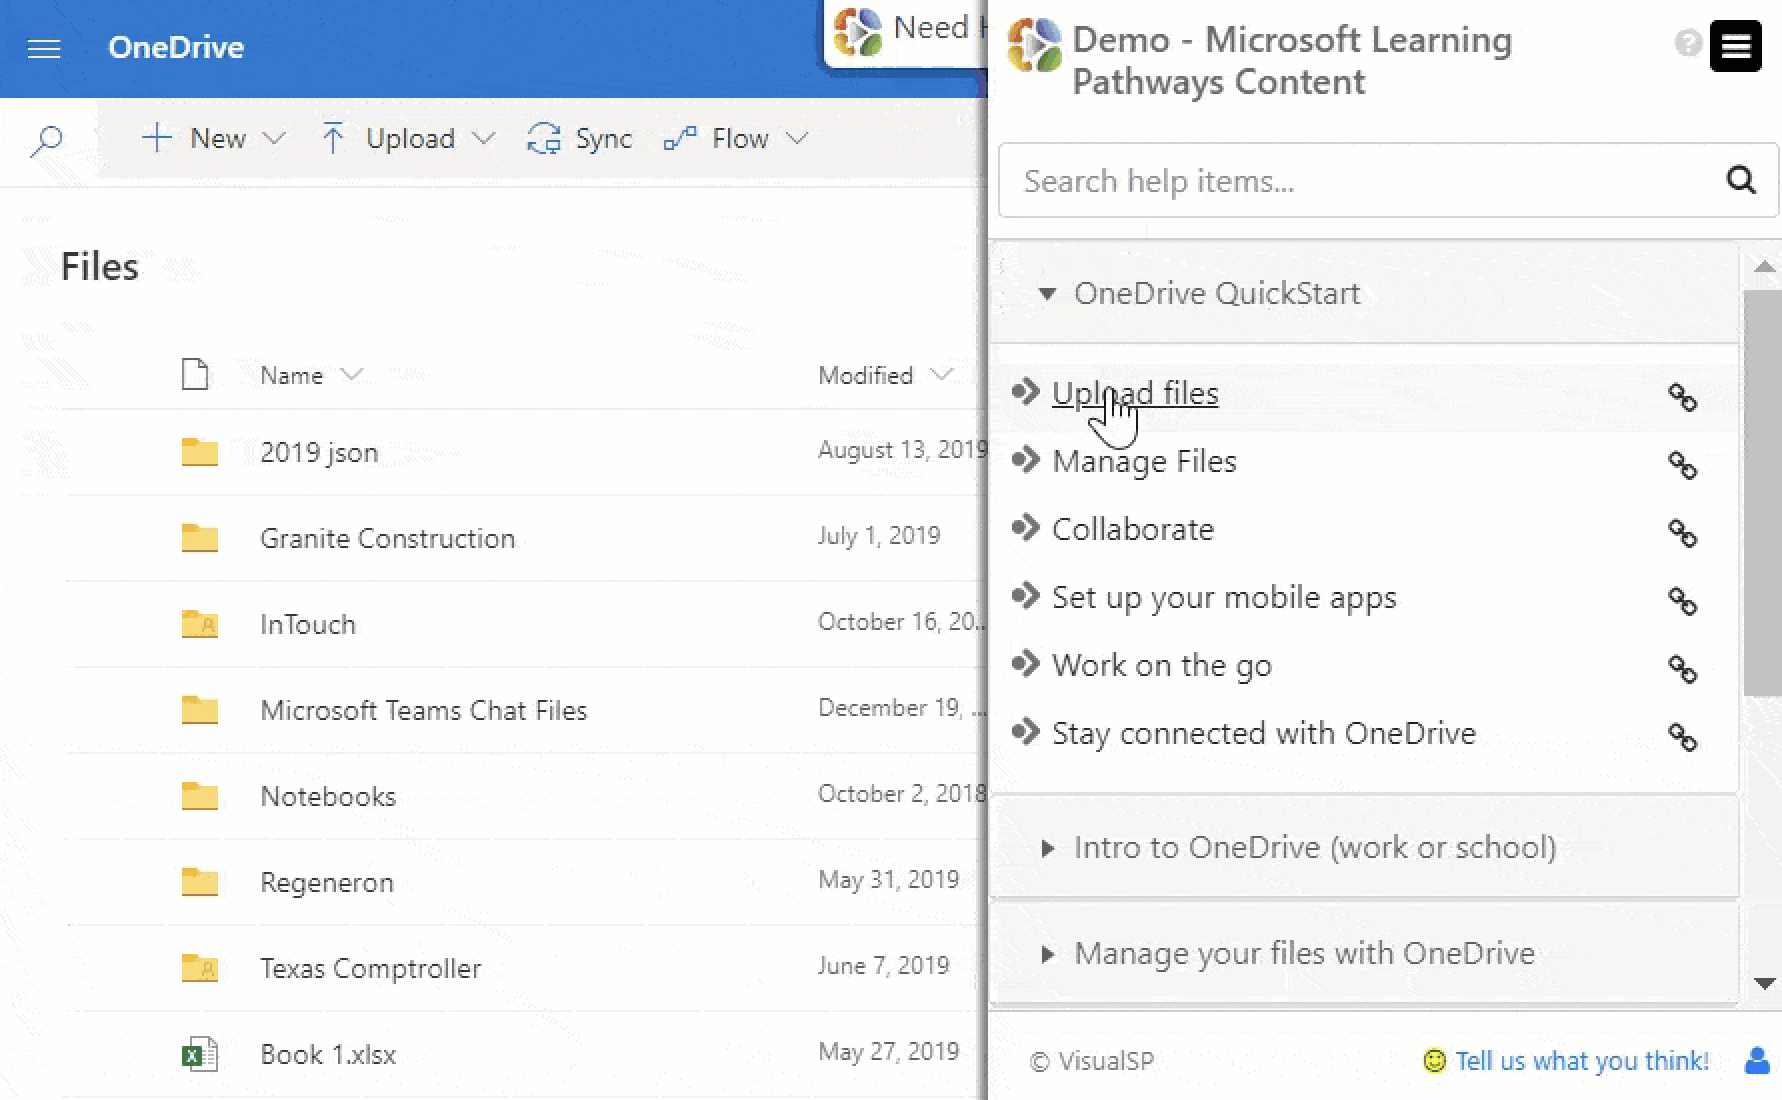
Task: Click the Notebooks folder icon
Action: click(x=199, y=795)
